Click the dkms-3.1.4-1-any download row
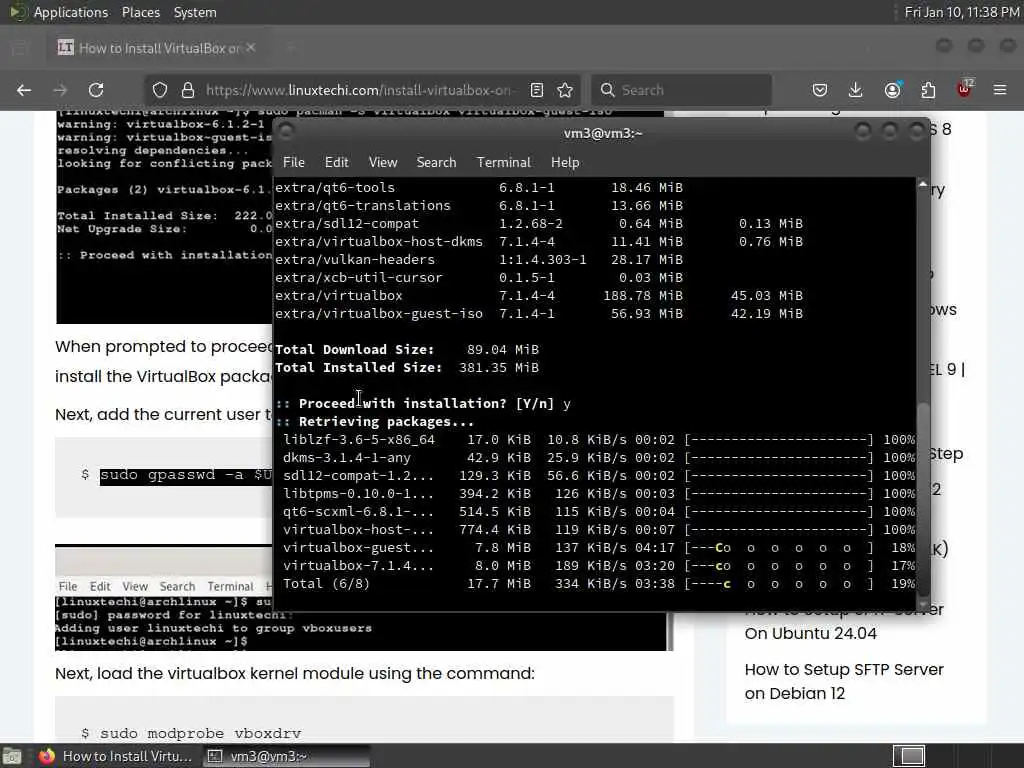1024x768 pixels. click(598, 458)
